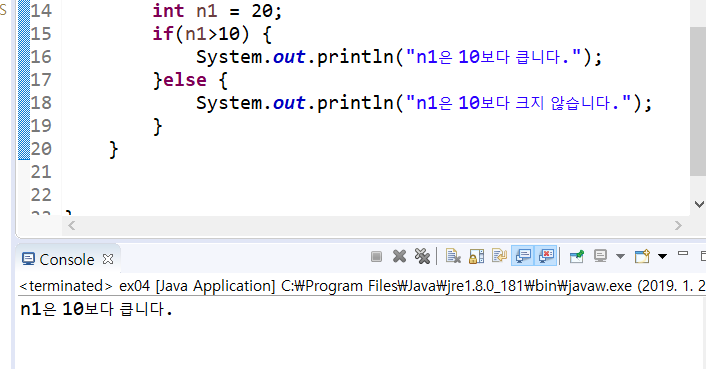
Task: Click the javaw.exe path in the console header
Action: (x=457, y=286)
